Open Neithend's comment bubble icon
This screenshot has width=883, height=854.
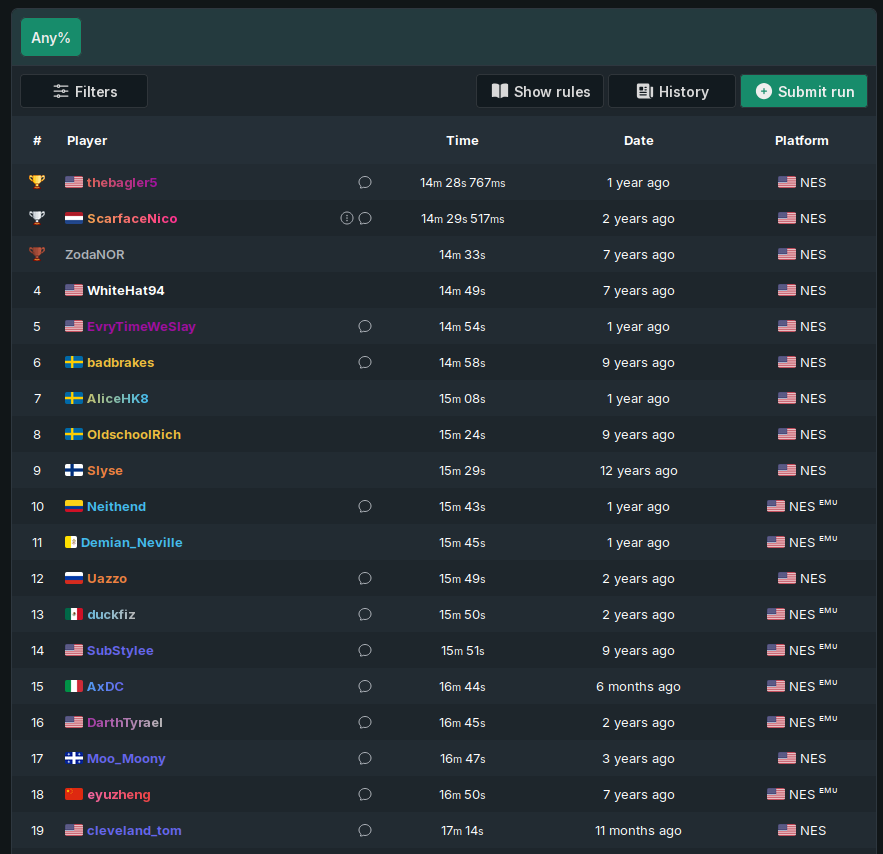(x=365, y=507)
